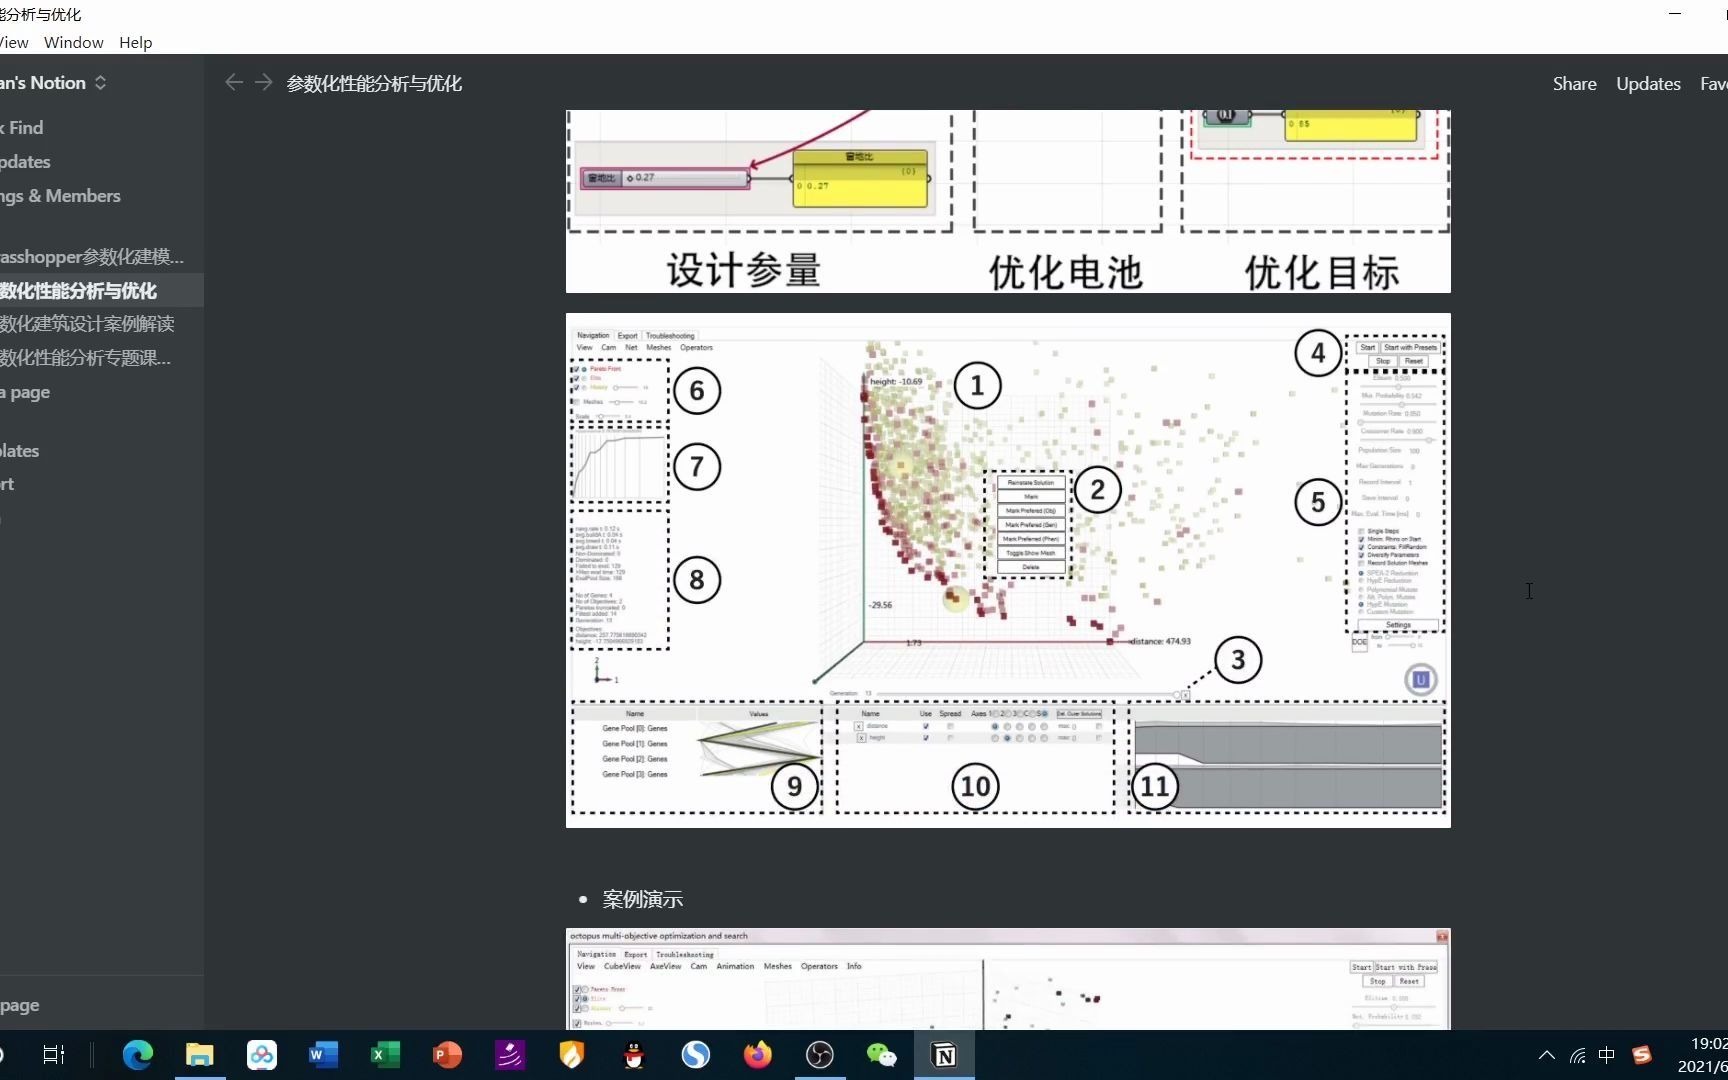Go back with the left arrow
This screenshot has height=1080, width=1728.
(x=234, y=82)
